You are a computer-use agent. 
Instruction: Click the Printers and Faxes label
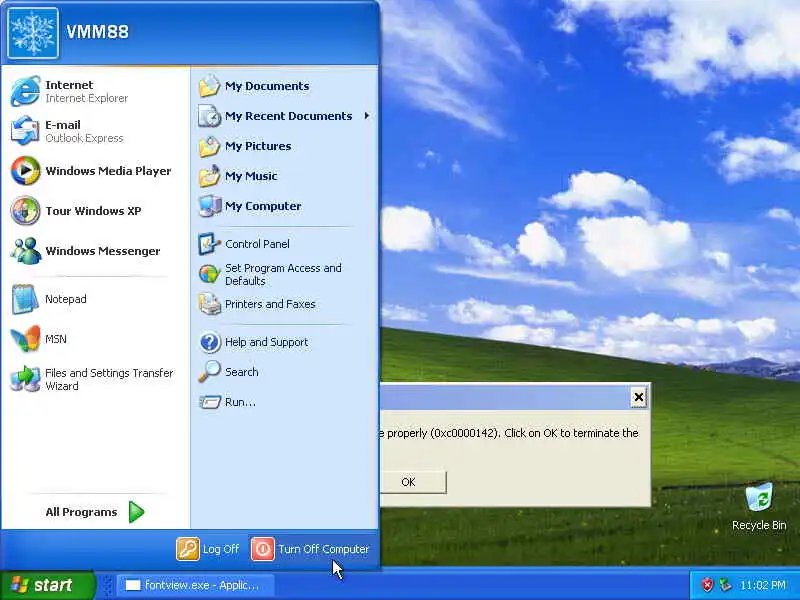coord(270,304)
